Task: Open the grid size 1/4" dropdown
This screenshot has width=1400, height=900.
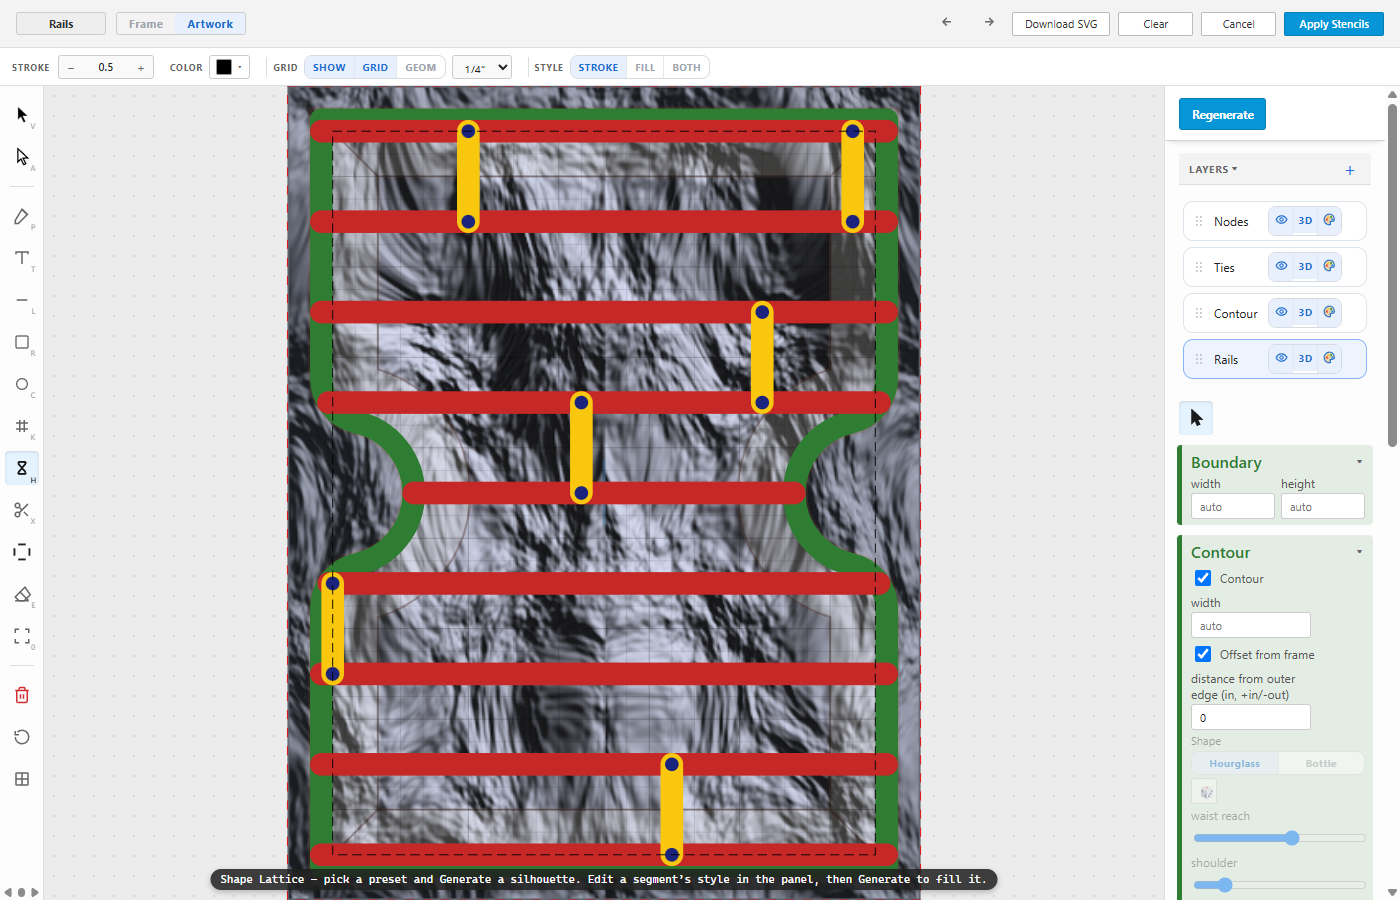Action: pyautogui.click(x=482, y=67)
